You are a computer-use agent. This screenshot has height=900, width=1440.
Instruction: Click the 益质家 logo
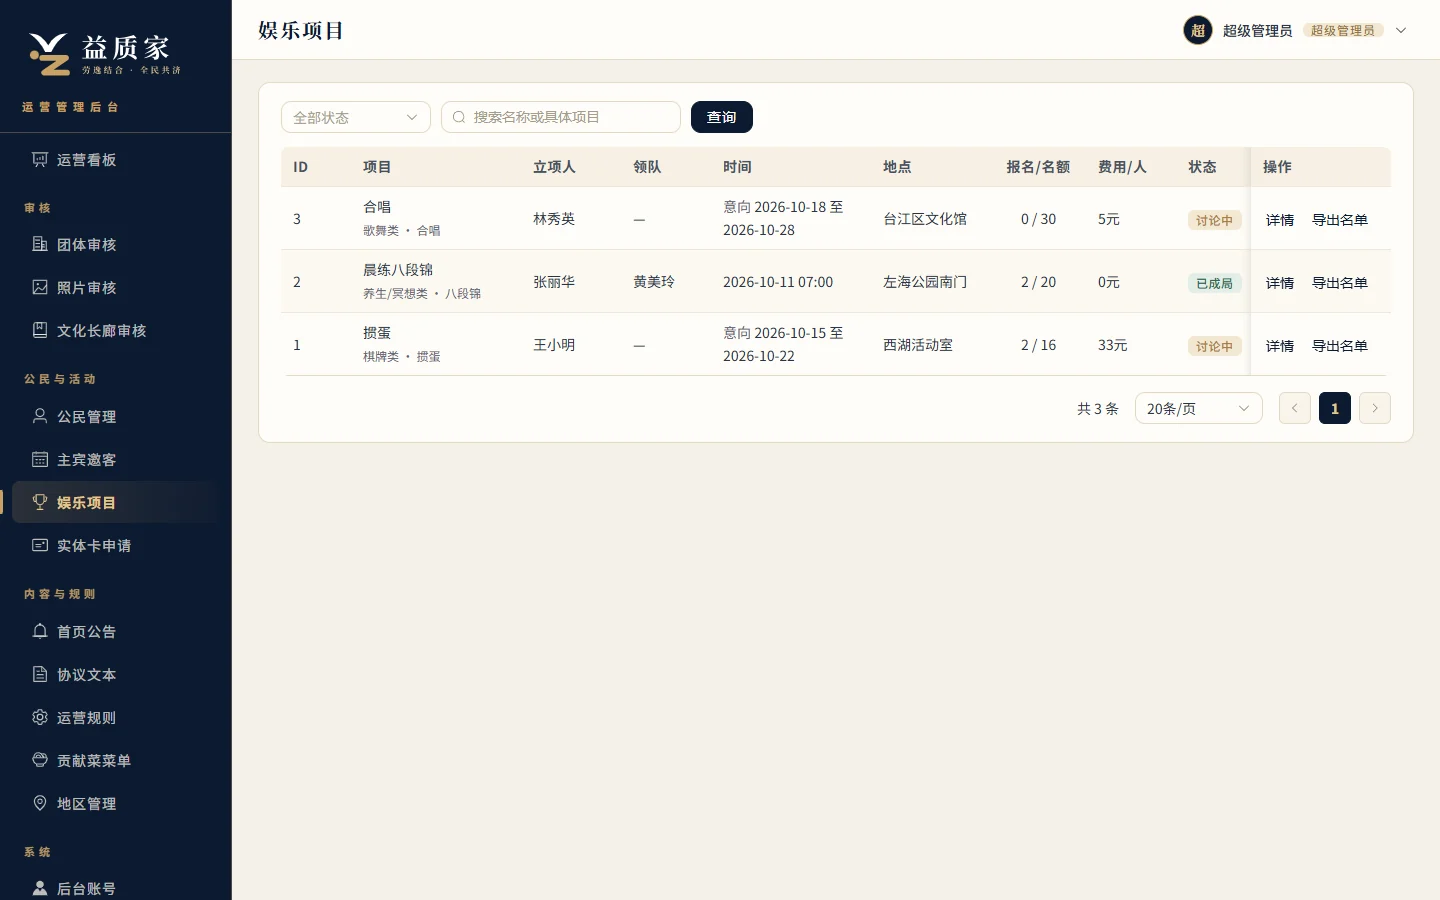click(105, 54)
